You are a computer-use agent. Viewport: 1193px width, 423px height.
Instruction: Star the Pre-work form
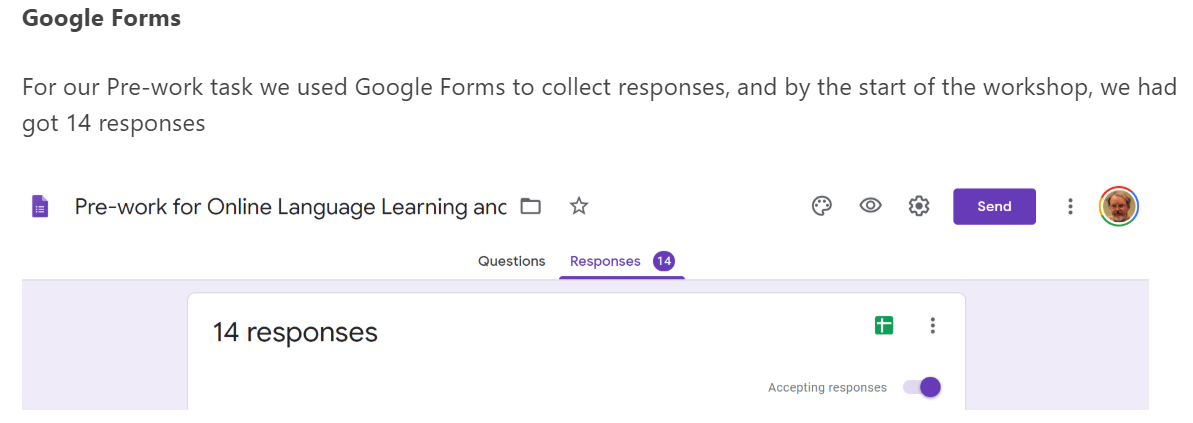[x=578, y=207]
